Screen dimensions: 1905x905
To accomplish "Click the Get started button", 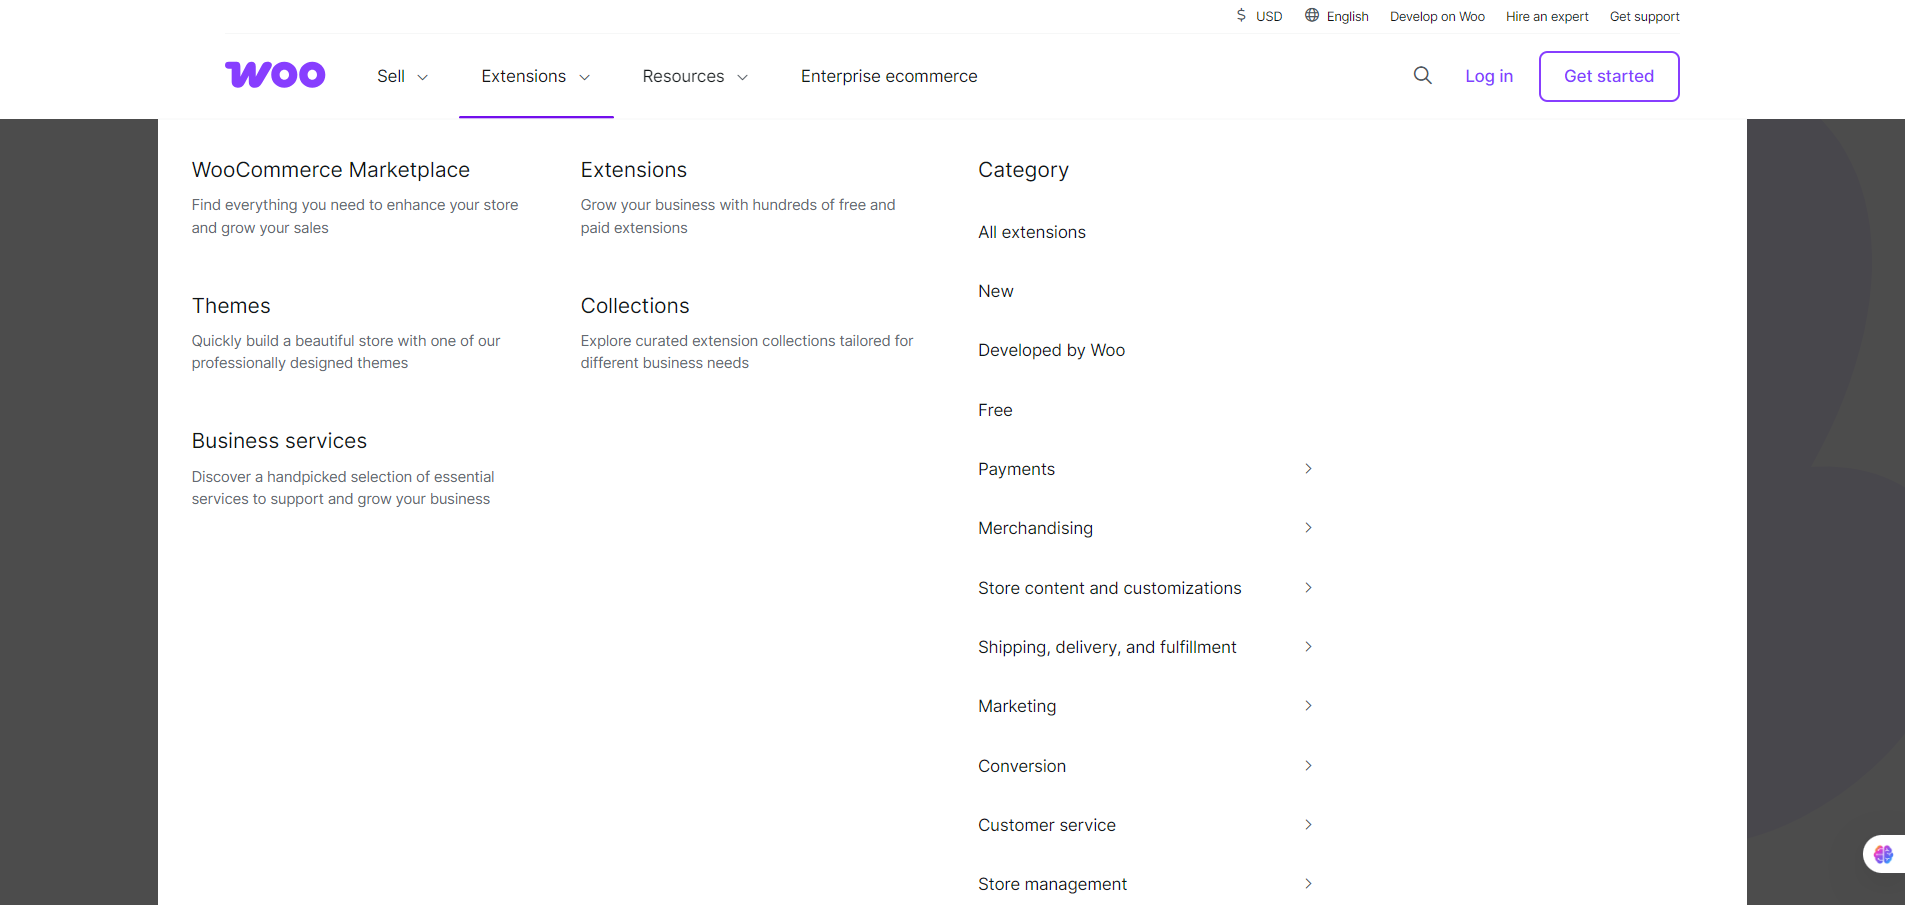I will point(1608,76).
